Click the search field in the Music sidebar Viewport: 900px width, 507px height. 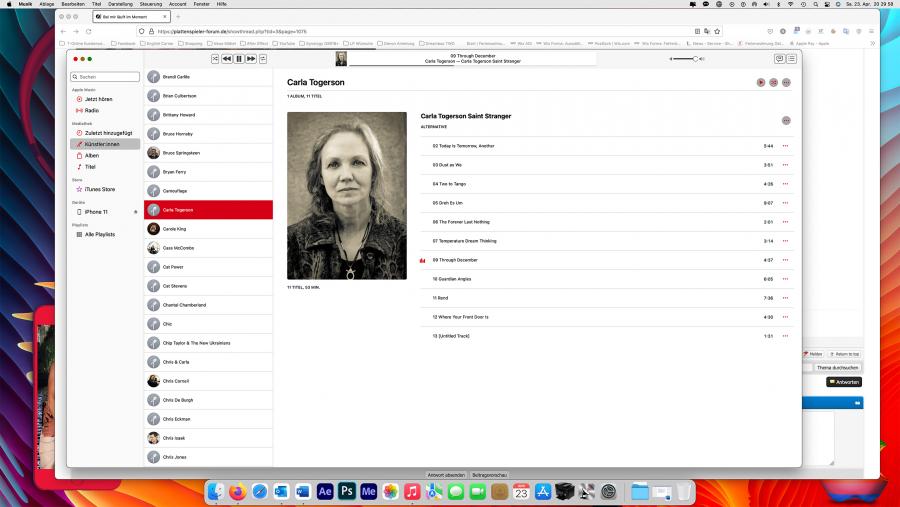tap(108, 77)
